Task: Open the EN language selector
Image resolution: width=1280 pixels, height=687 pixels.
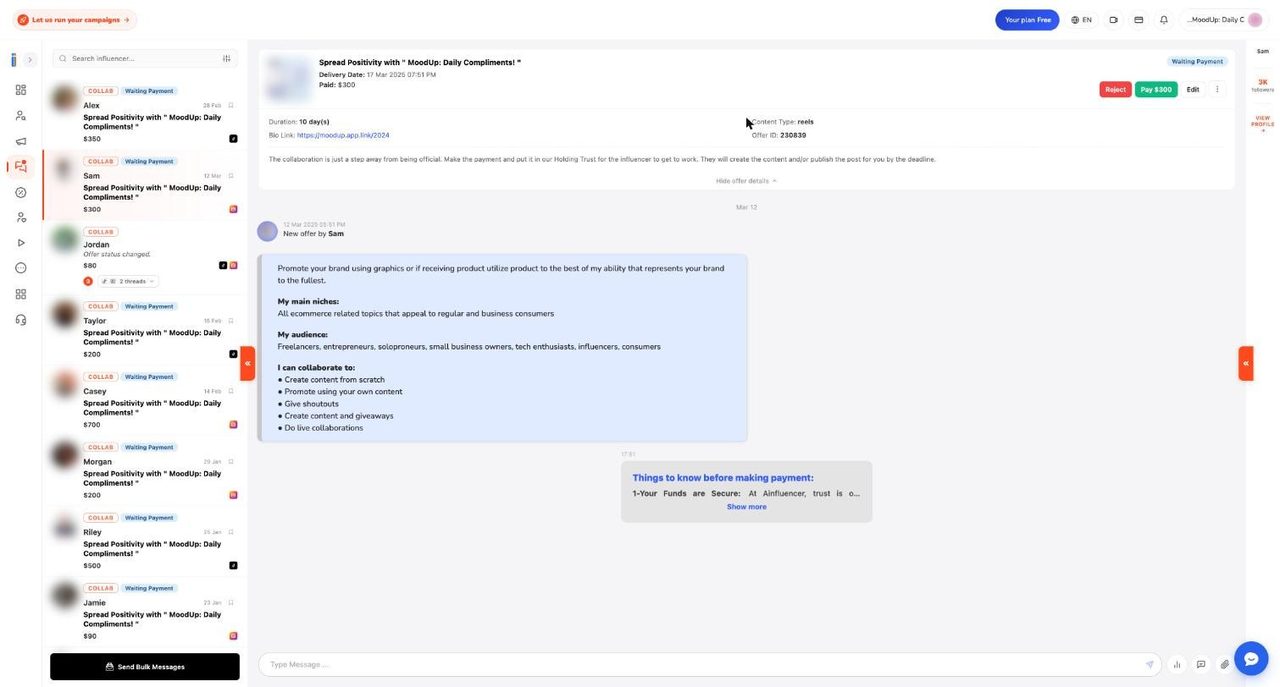Action: click(1081, 19)
